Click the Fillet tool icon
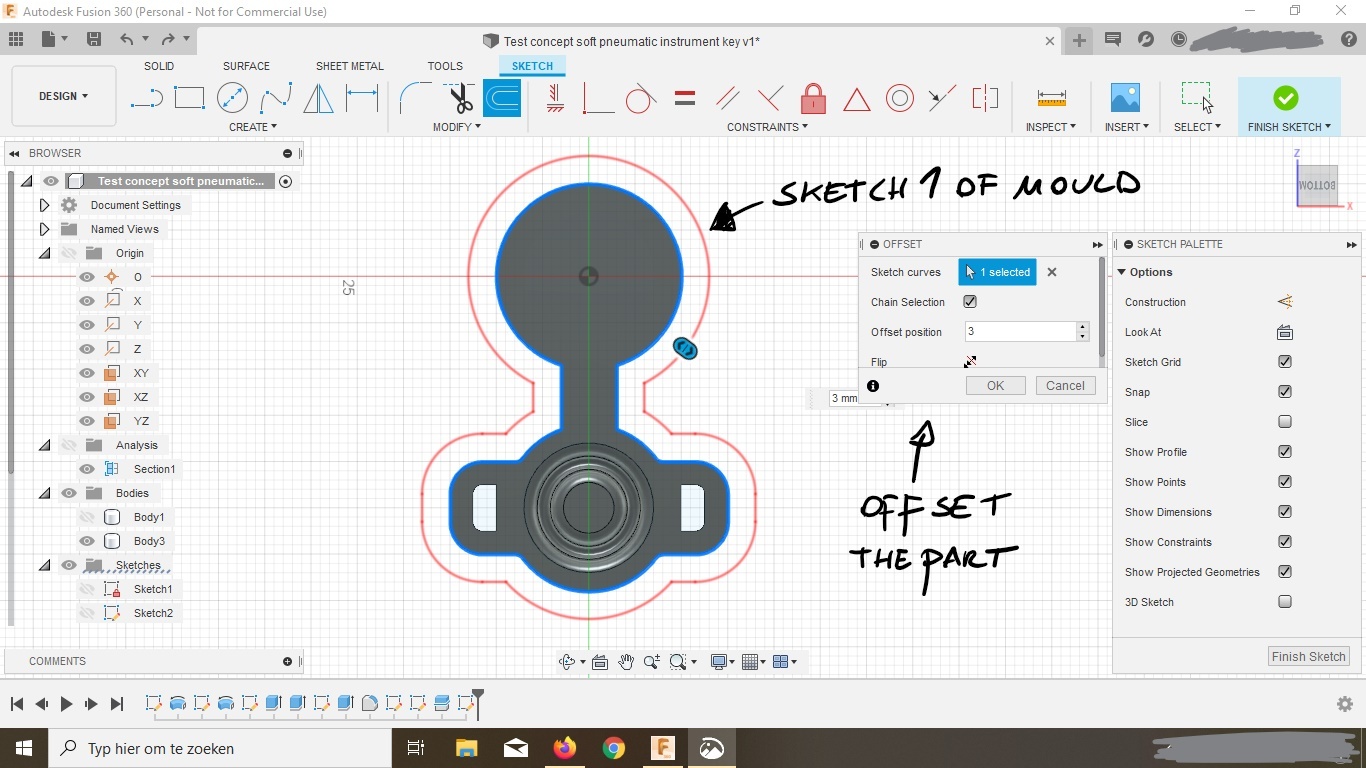 (x=414, y=98)
